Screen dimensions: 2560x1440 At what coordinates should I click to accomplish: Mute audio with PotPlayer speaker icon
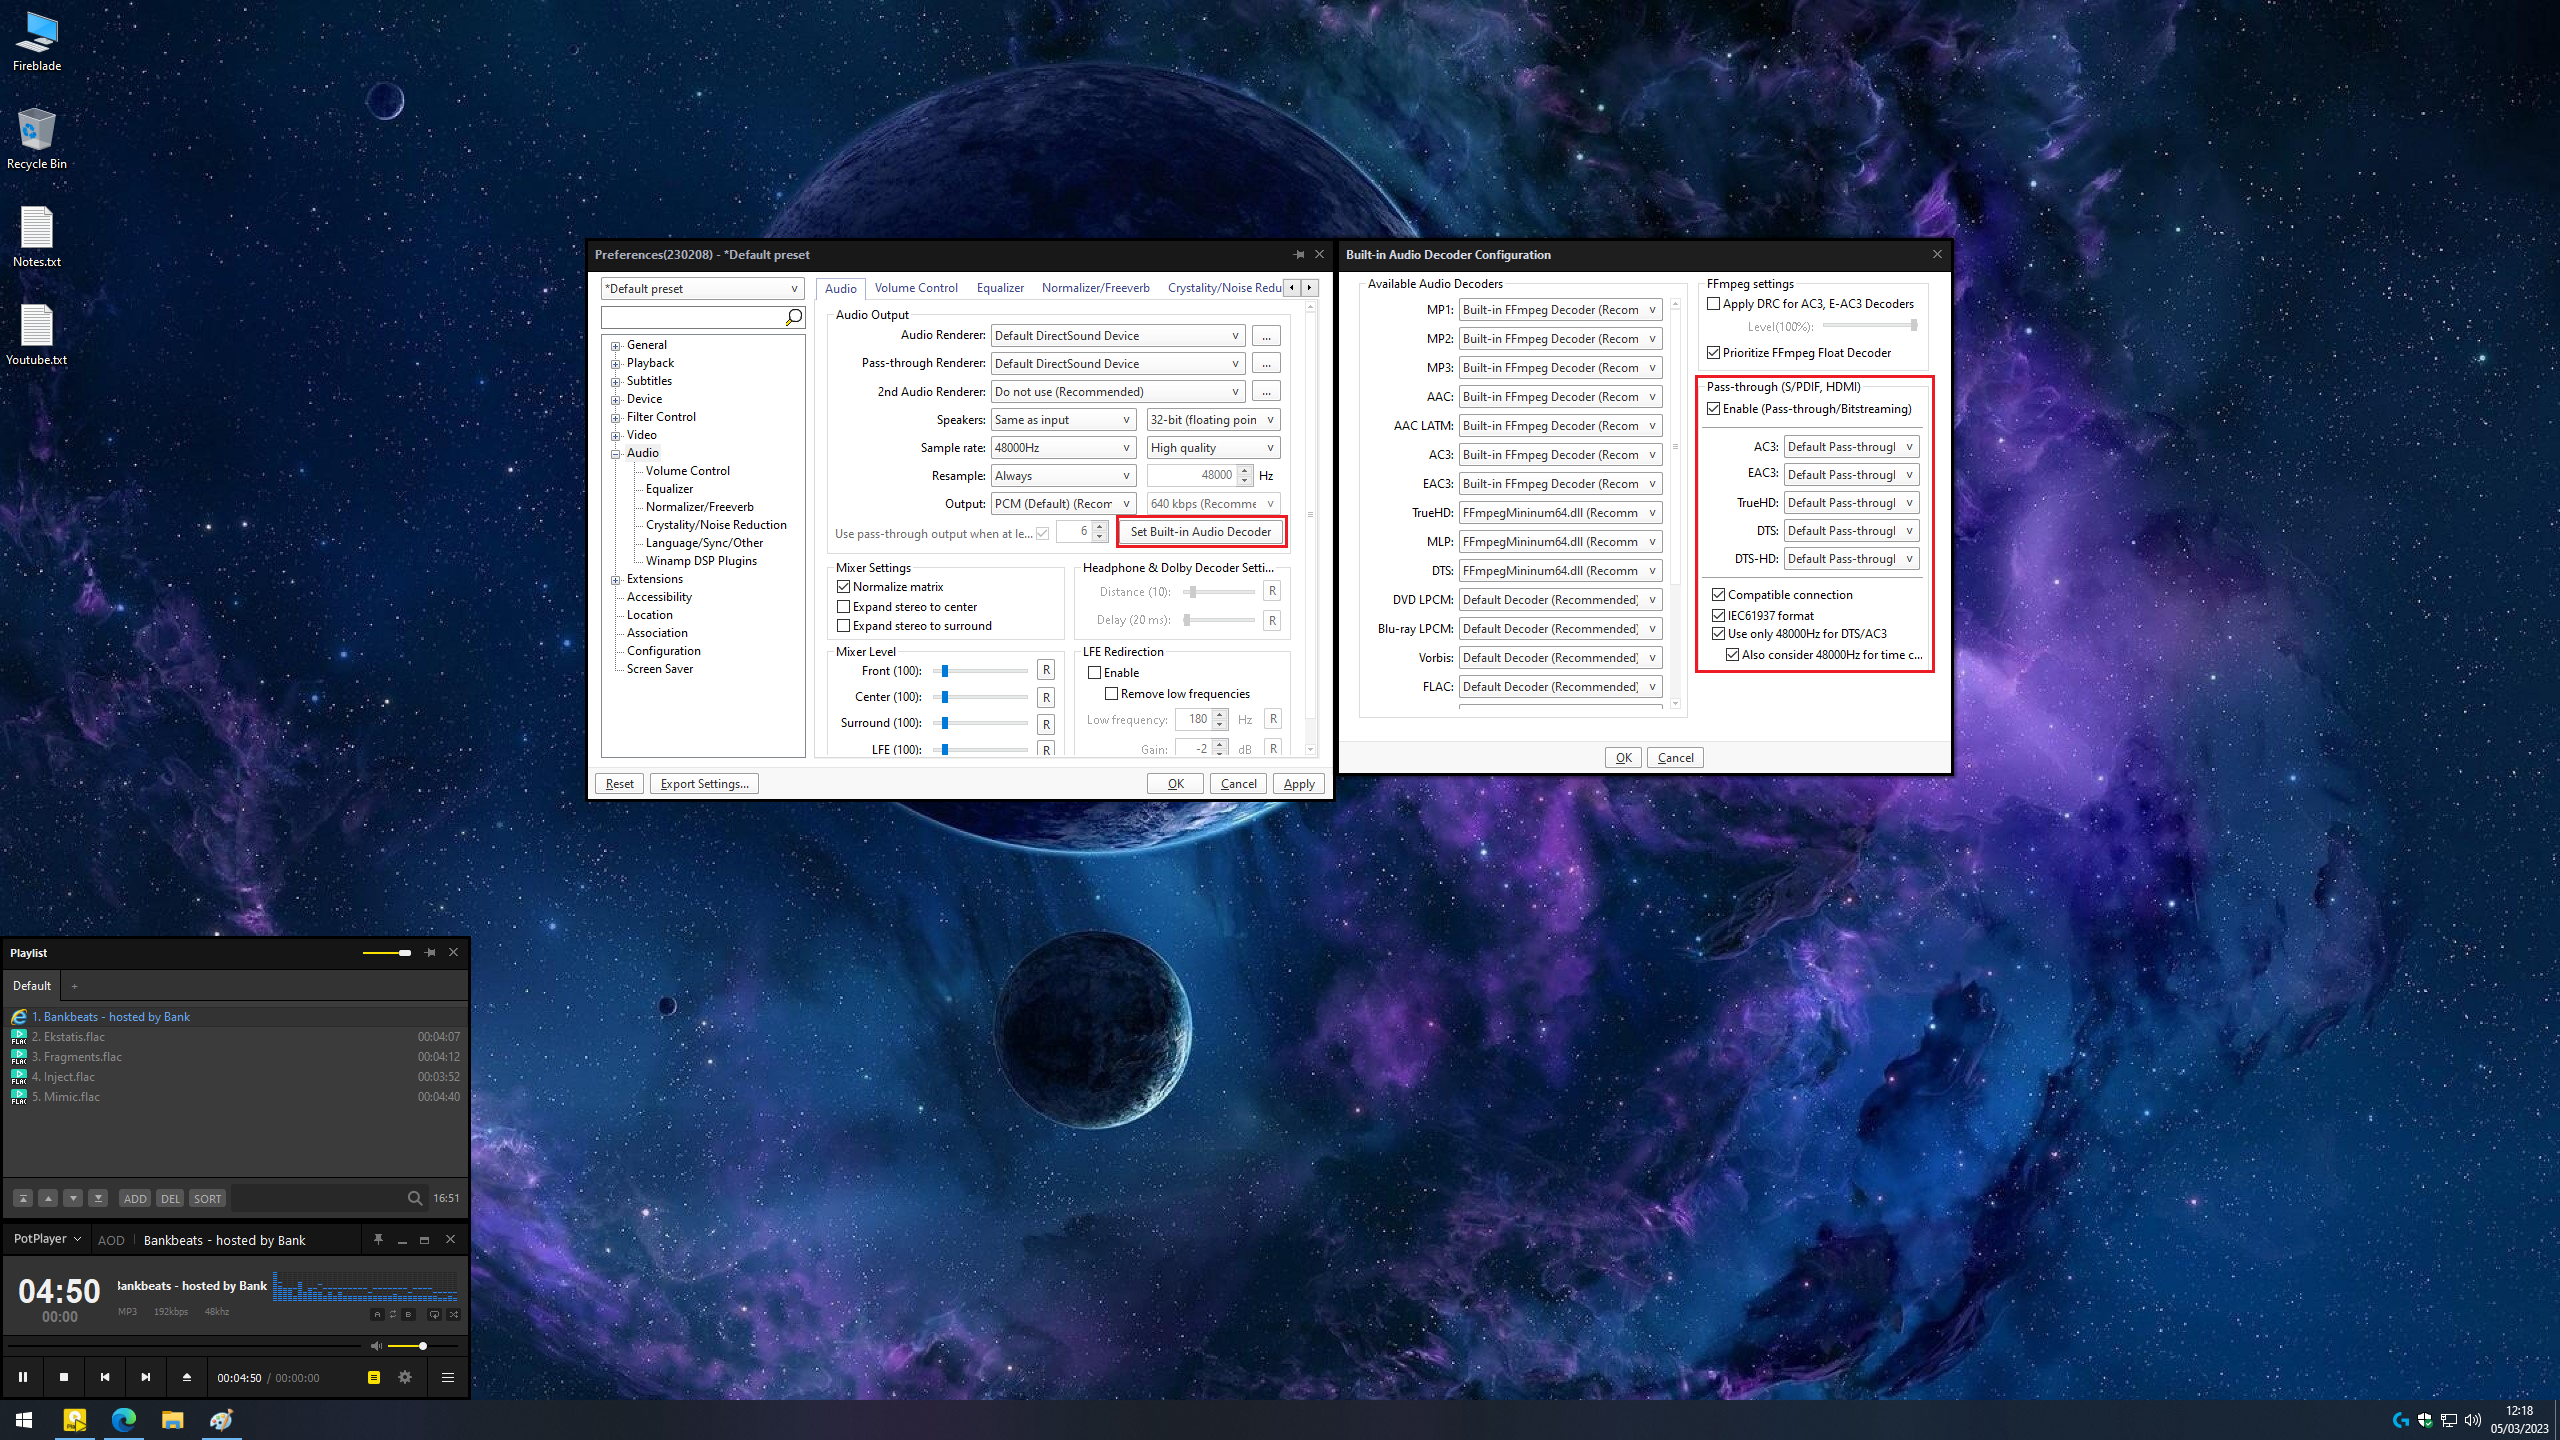(376, 1346)
